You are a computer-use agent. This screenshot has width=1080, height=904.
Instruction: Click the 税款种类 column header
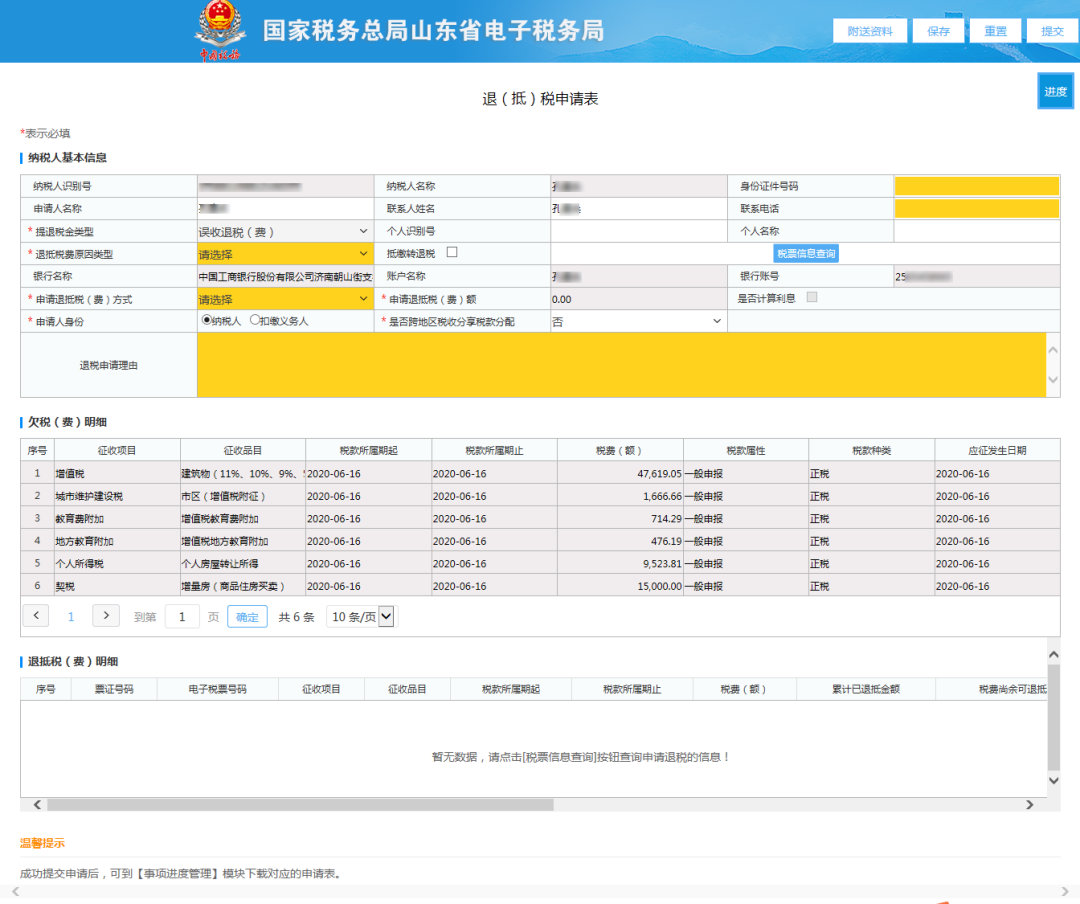click(x=872, y=451)
